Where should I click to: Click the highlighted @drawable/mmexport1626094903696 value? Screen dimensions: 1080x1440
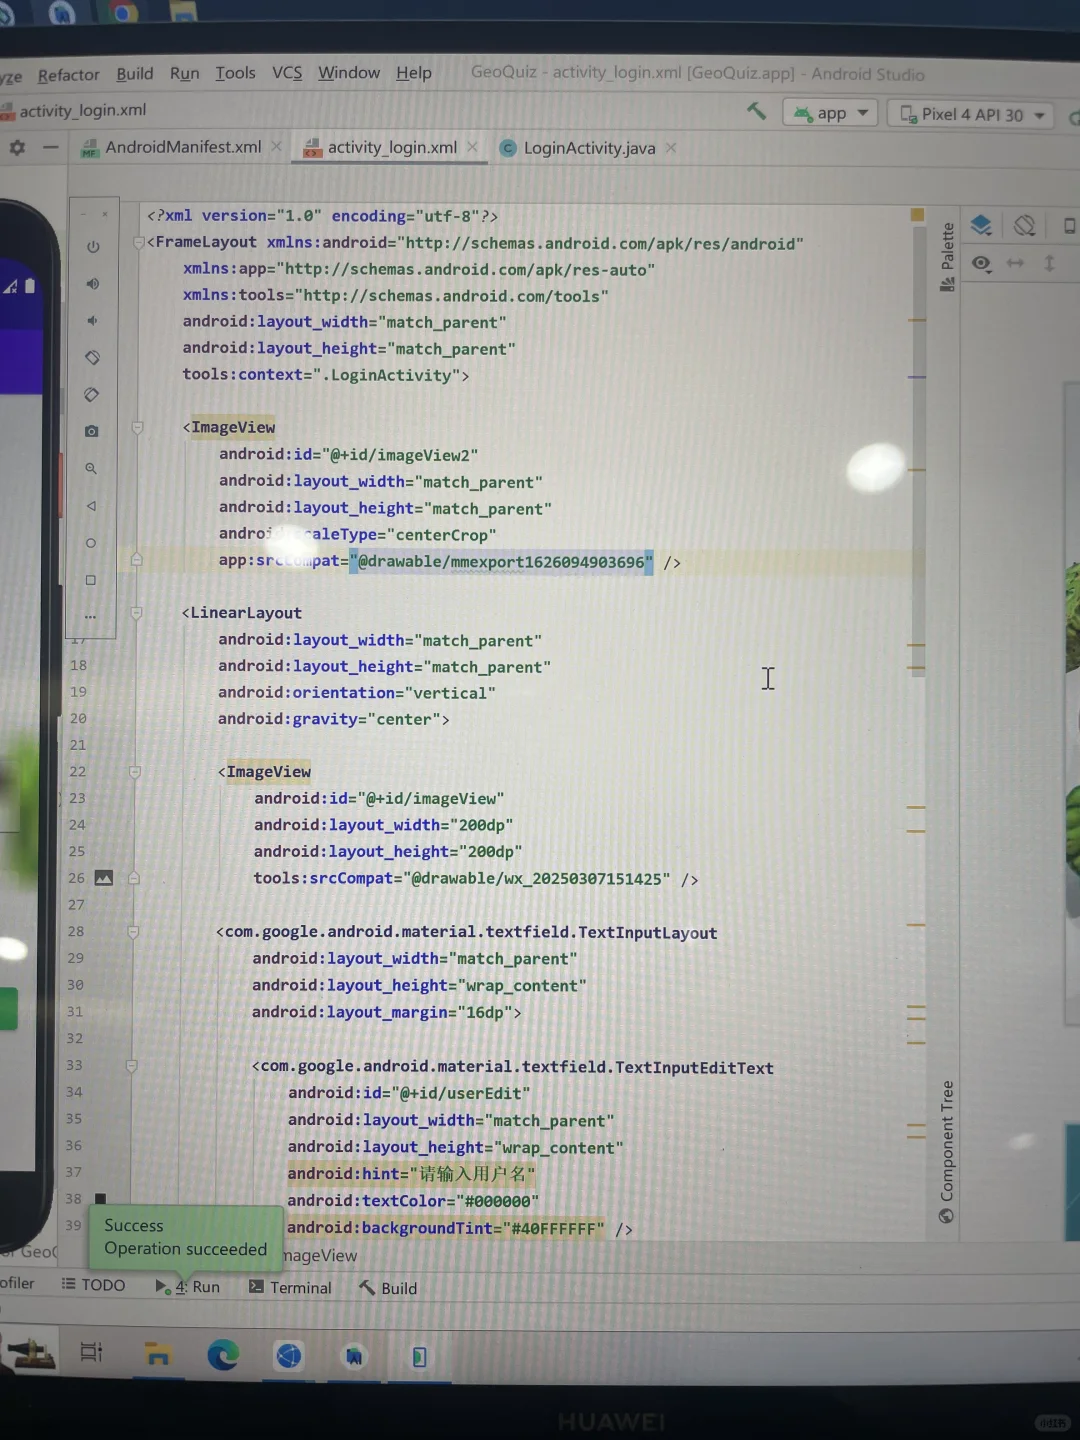[501, 562]
